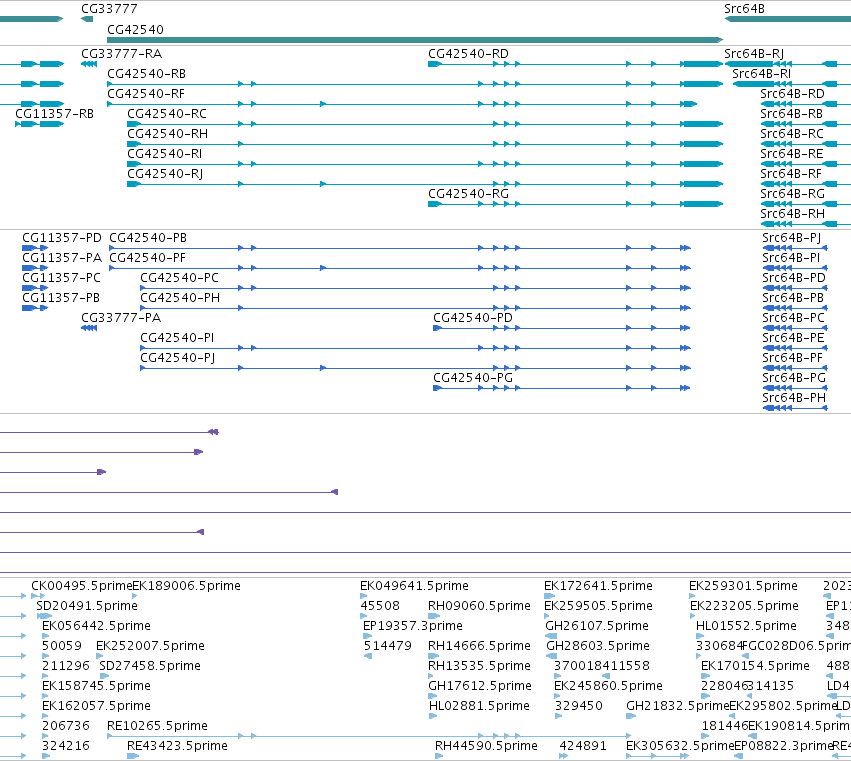Select transcript CG42540-RI label

tap(164, 154)
